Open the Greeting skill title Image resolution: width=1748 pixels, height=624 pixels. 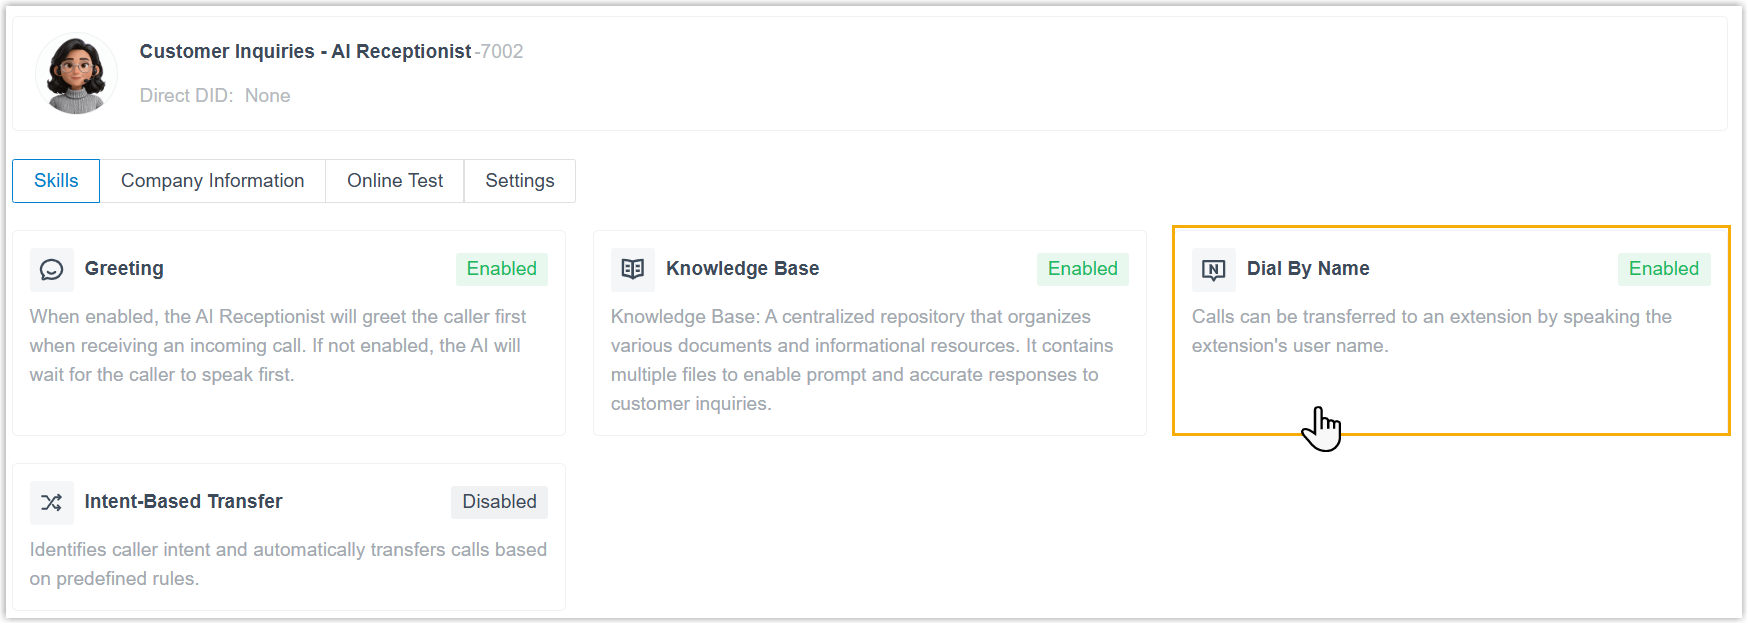124,269
